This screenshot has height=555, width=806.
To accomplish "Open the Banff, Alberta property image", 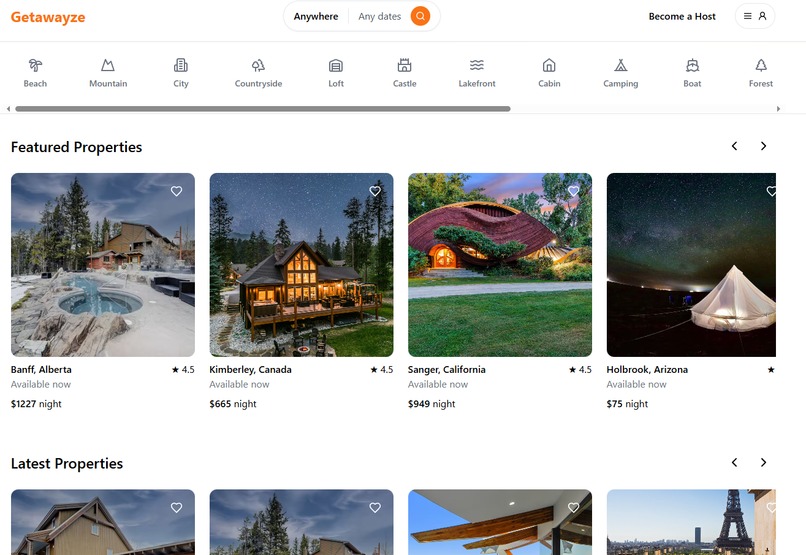I will tap(103, 265).
